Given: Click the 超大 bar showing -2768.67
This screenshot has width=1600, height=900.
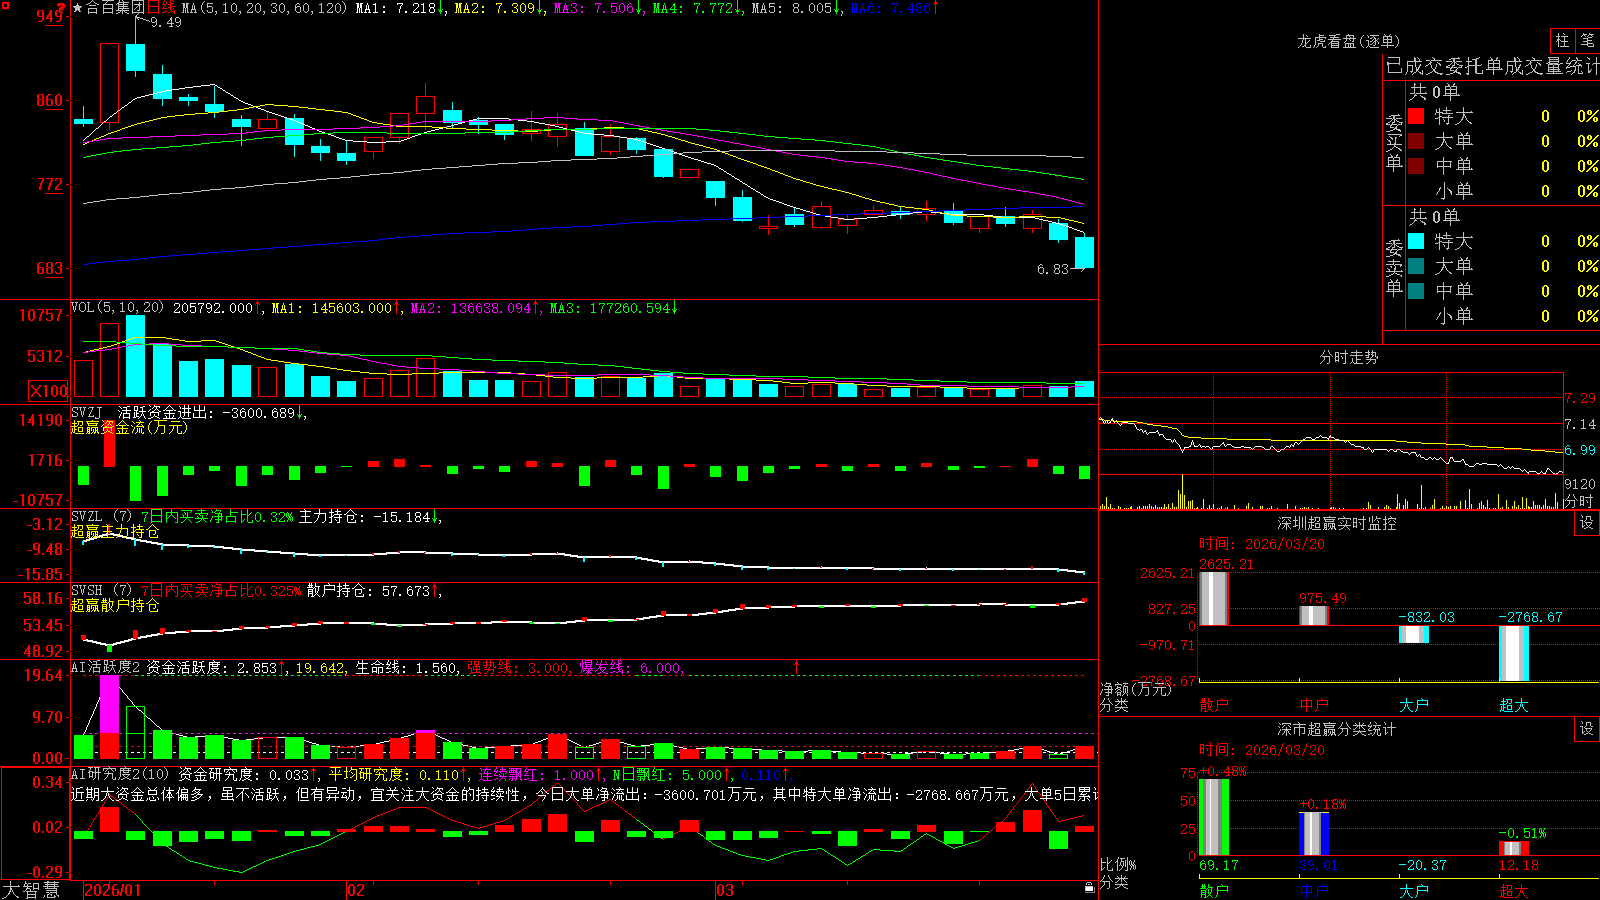Looking at the screenshot, I should [x=1514, y=653].
